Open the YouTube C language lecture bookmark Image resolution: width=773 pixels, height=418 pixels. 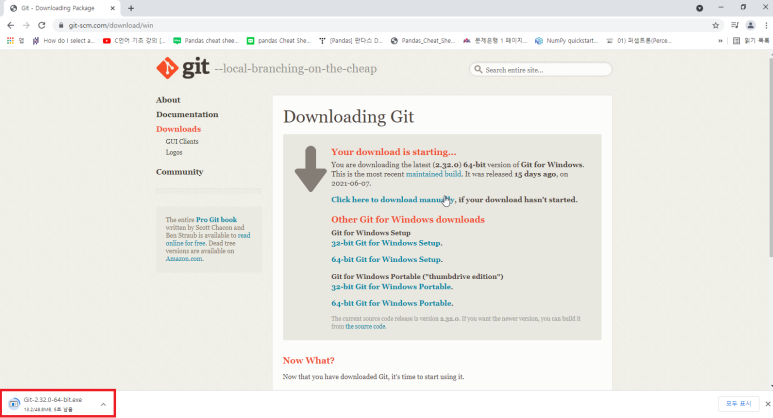pyautogui.click(x=134, y=40)
